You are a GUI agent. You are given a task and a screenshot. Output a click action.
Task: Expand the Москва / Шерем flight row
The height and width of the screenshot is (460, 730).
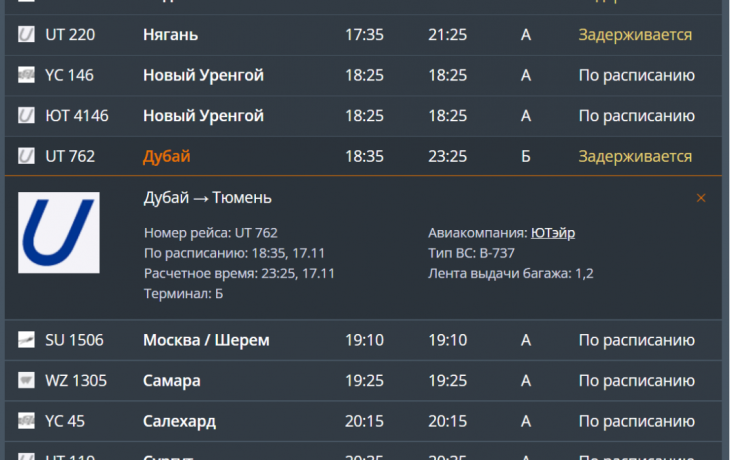pos(206,340)
